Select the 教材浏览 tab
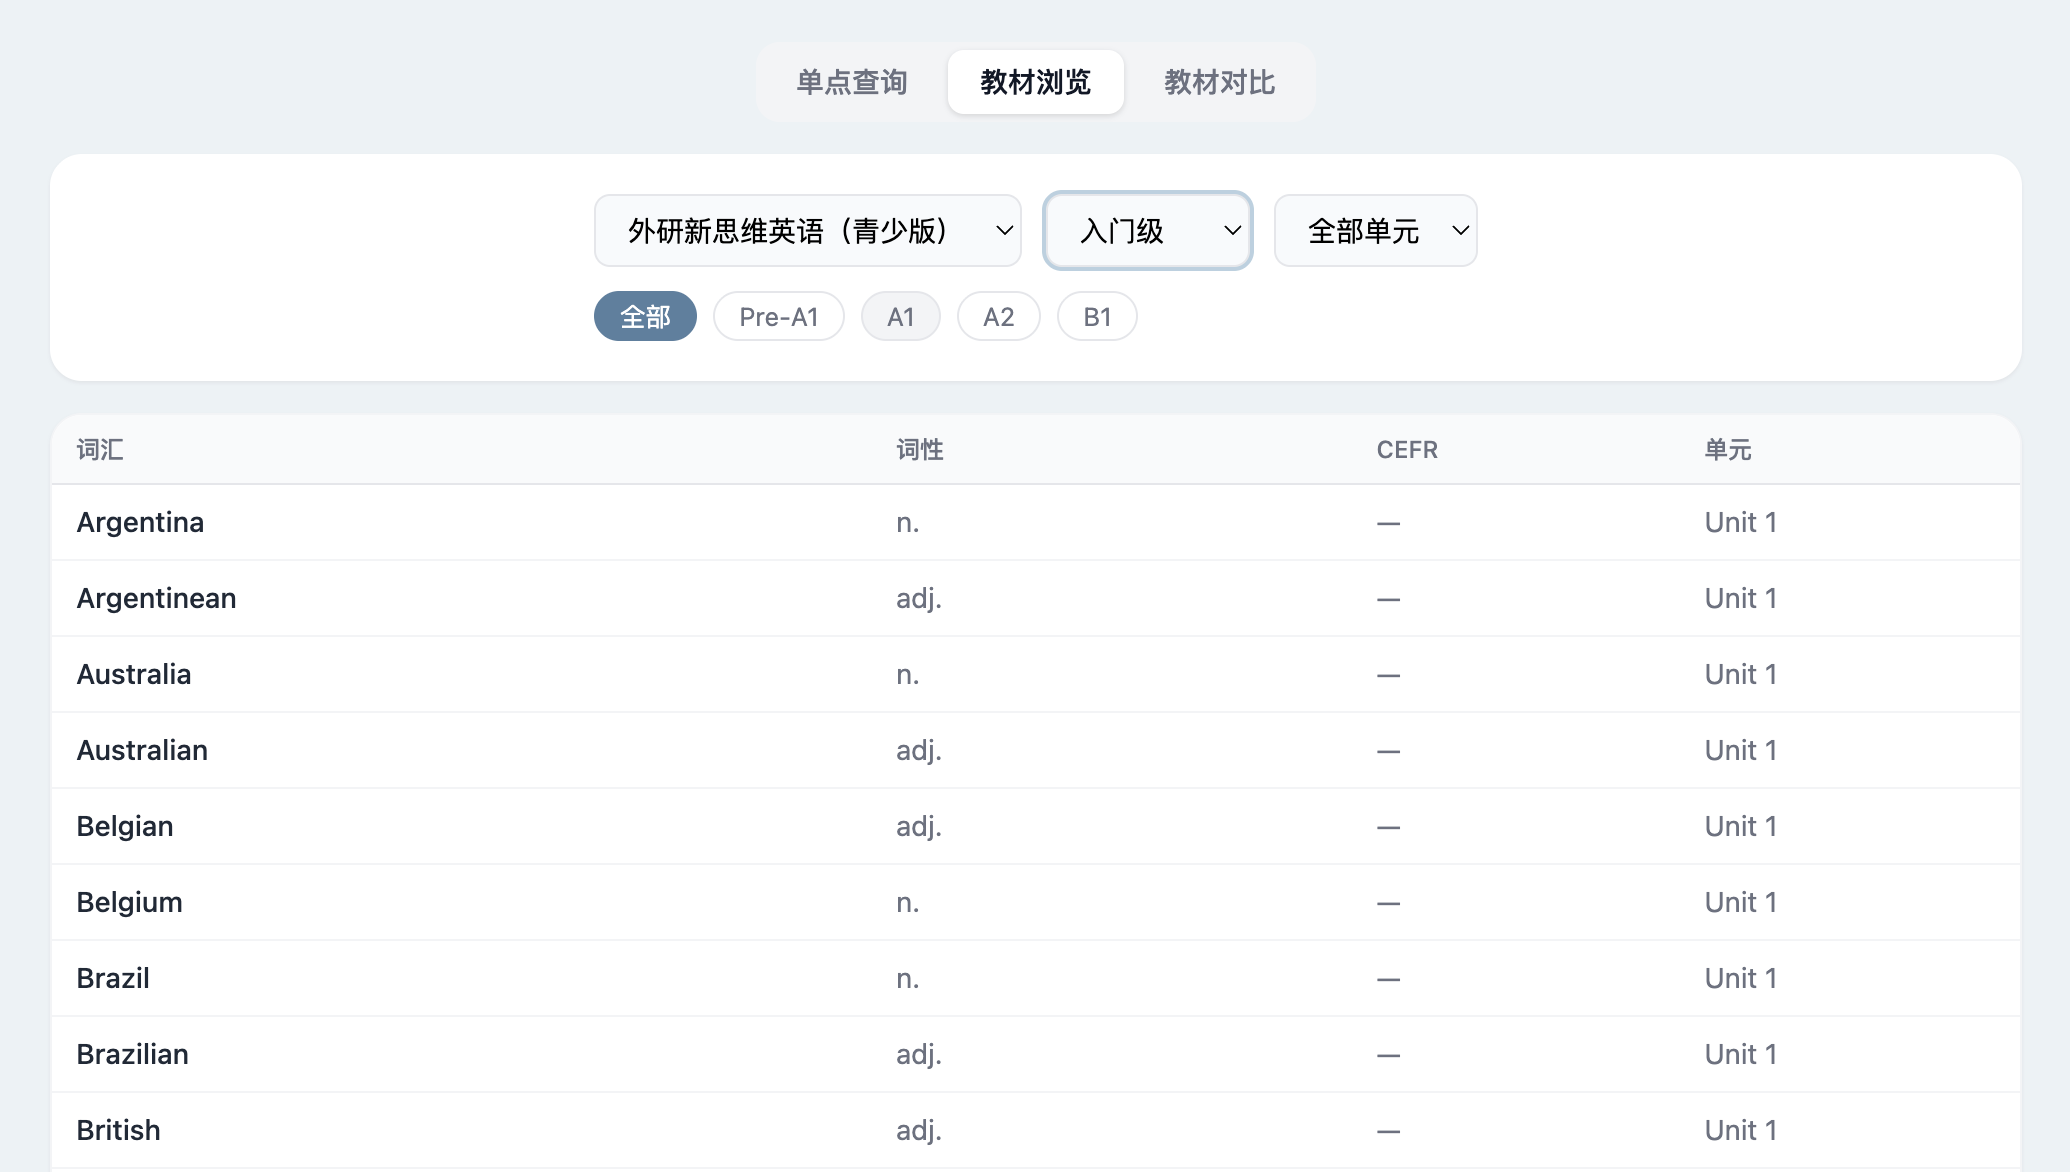 1035,82
